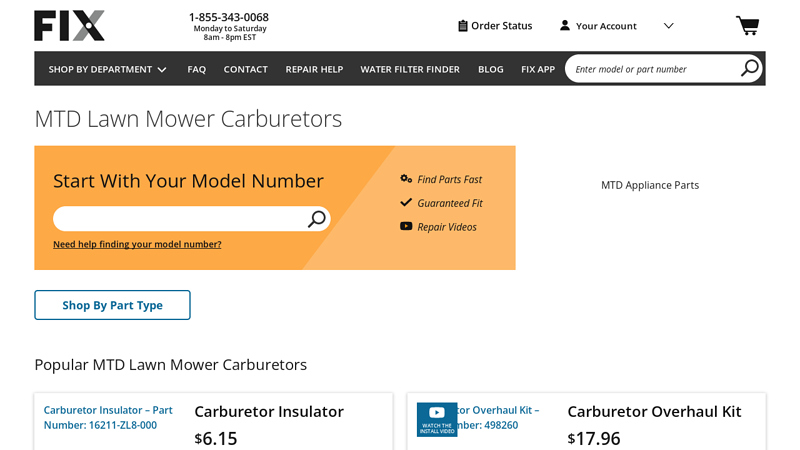The width and height of the screenshot is (800, 450).
Task: Click the Your Account link
Action: 606,26
